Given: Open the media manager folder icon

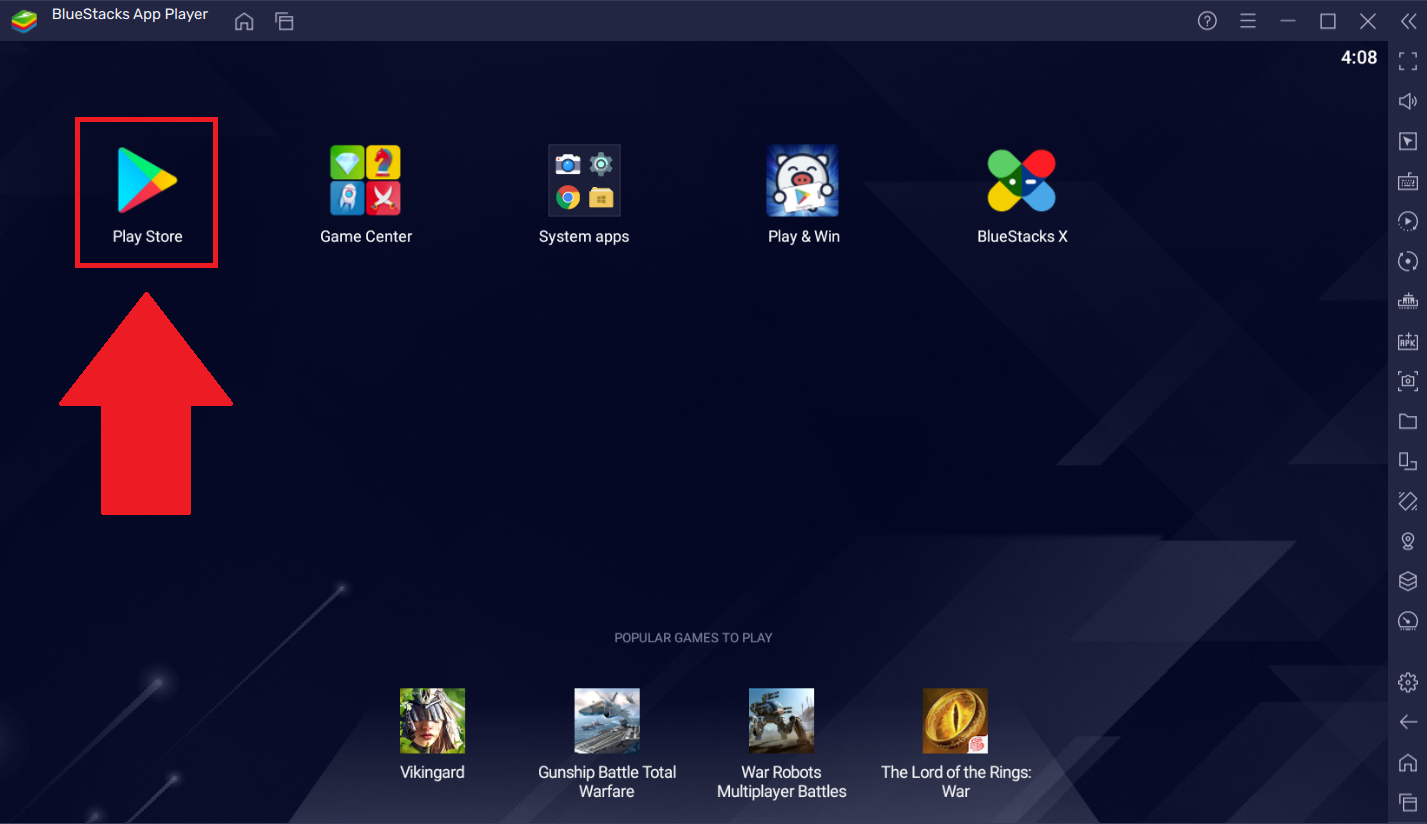Looking at the screenshot, I should (1408, 421).
